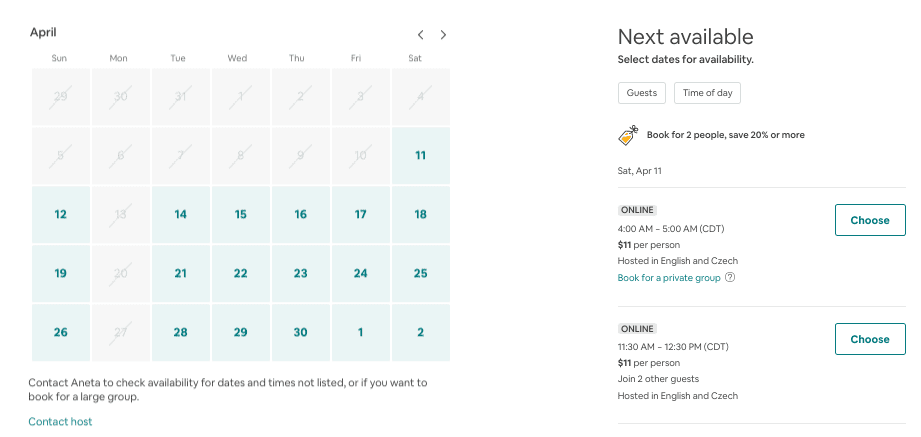Select April 11 on the calendar
This screenshot has height=437, width=921.
(x=420, y=155)
